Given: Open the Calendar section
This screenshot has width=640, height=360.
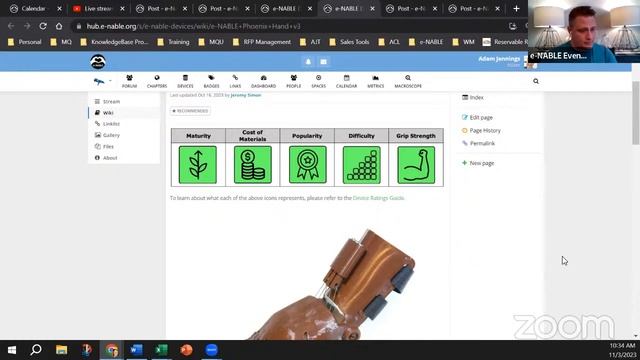Looking at the screenshot, I should 347,82.
